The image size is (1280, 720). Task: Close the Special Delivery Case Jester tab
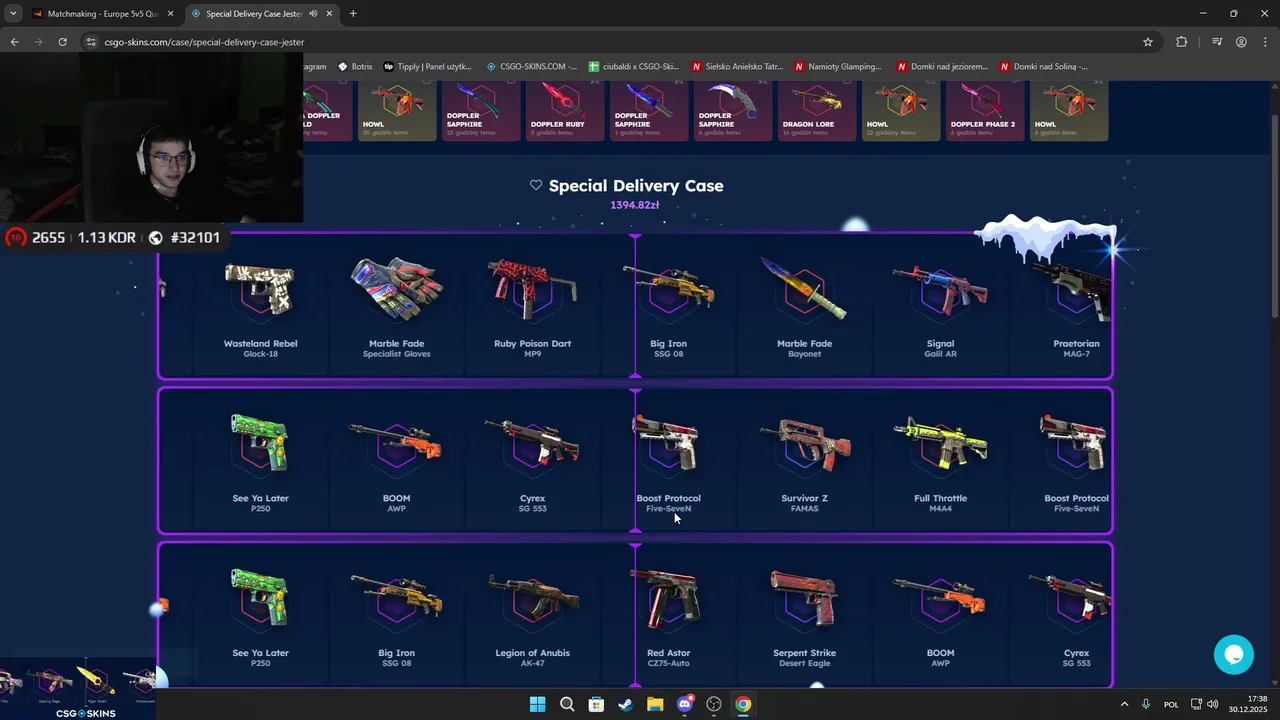point(329,14)
